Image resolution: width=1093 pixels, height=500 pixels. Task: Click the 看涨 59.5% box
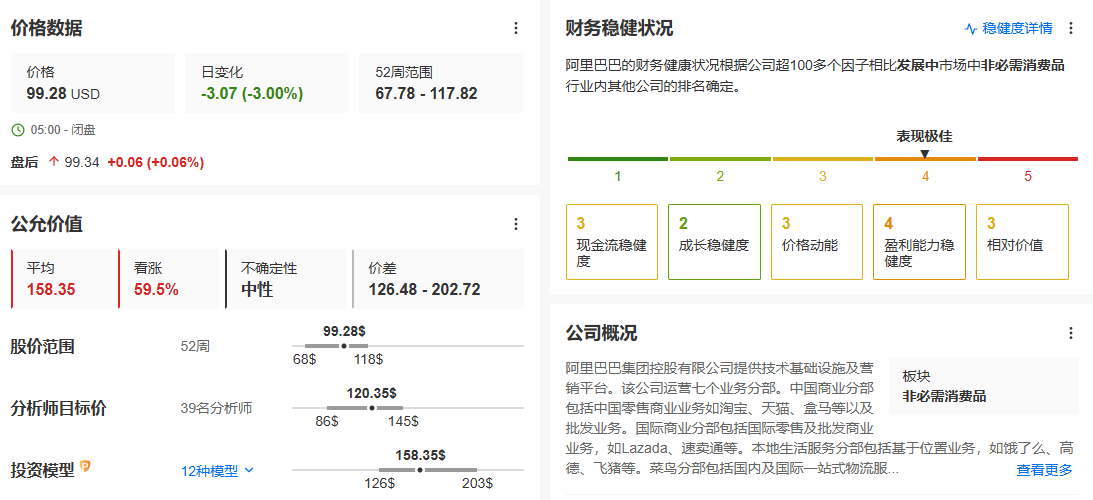[x=169, y=279]
